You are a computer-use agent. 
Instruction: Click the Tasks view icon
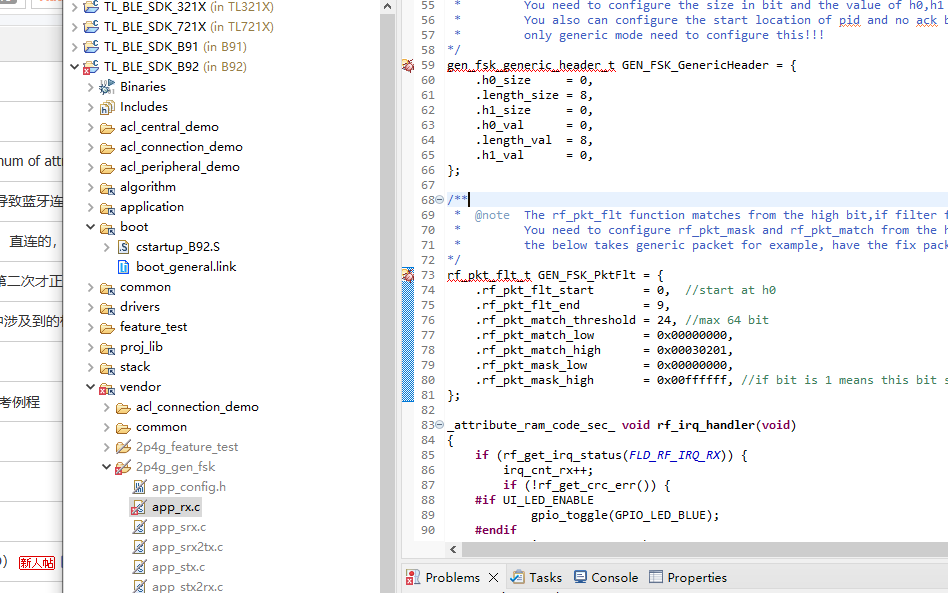click(x=518, y=577)
